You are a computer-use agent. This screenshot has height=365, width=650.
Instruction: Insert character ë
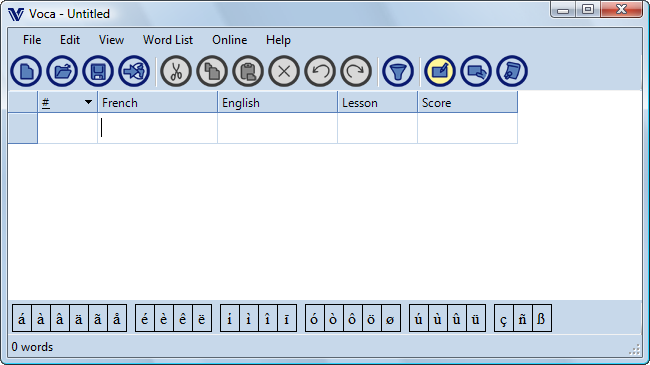[x=202, y=319]
